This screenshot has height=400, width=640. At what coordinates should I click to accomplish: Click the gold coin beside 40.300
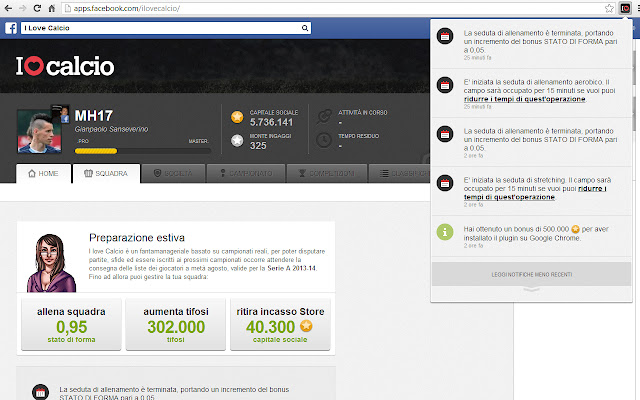coord(307,326)
